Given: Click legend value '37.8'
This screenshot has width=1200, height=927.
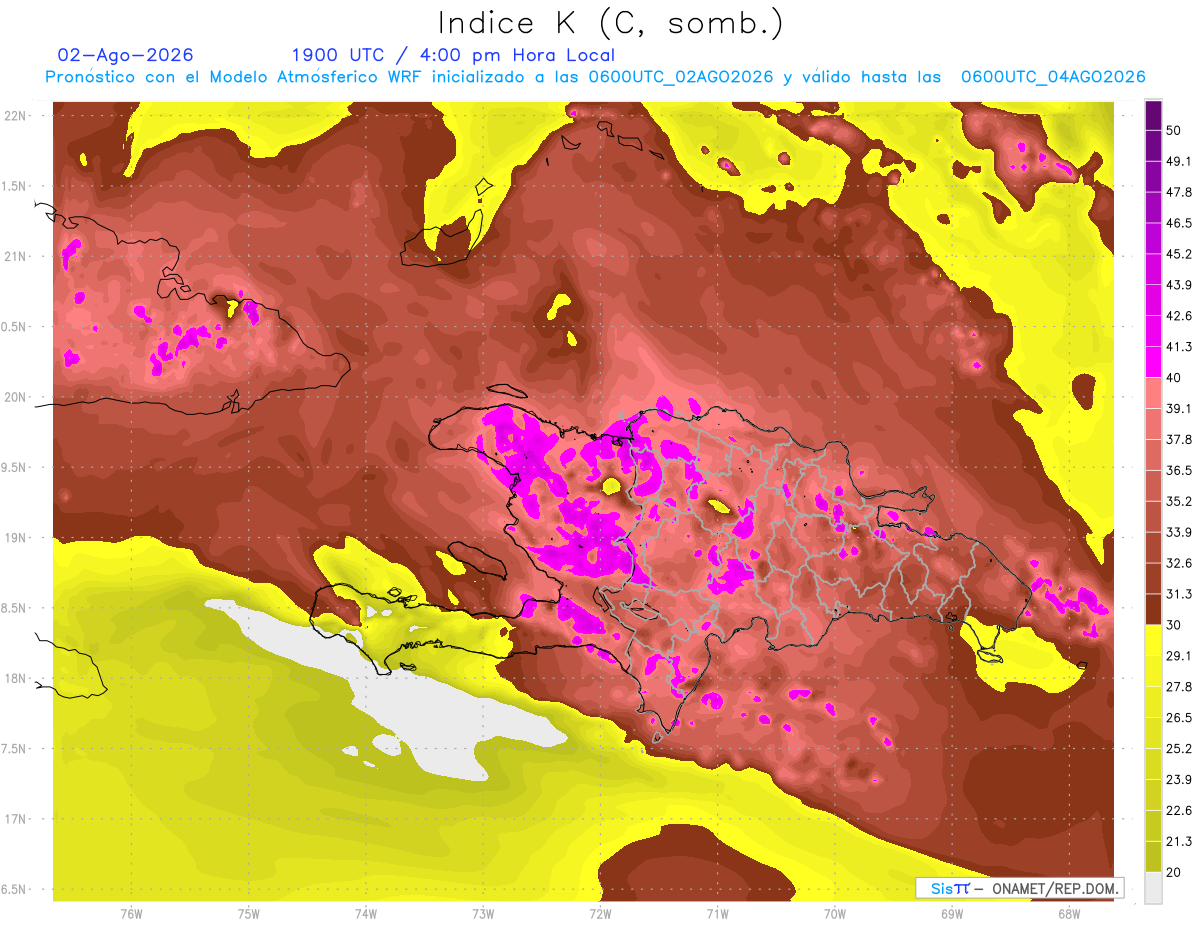Looking at the screenshot, I should pos(1178,440).
